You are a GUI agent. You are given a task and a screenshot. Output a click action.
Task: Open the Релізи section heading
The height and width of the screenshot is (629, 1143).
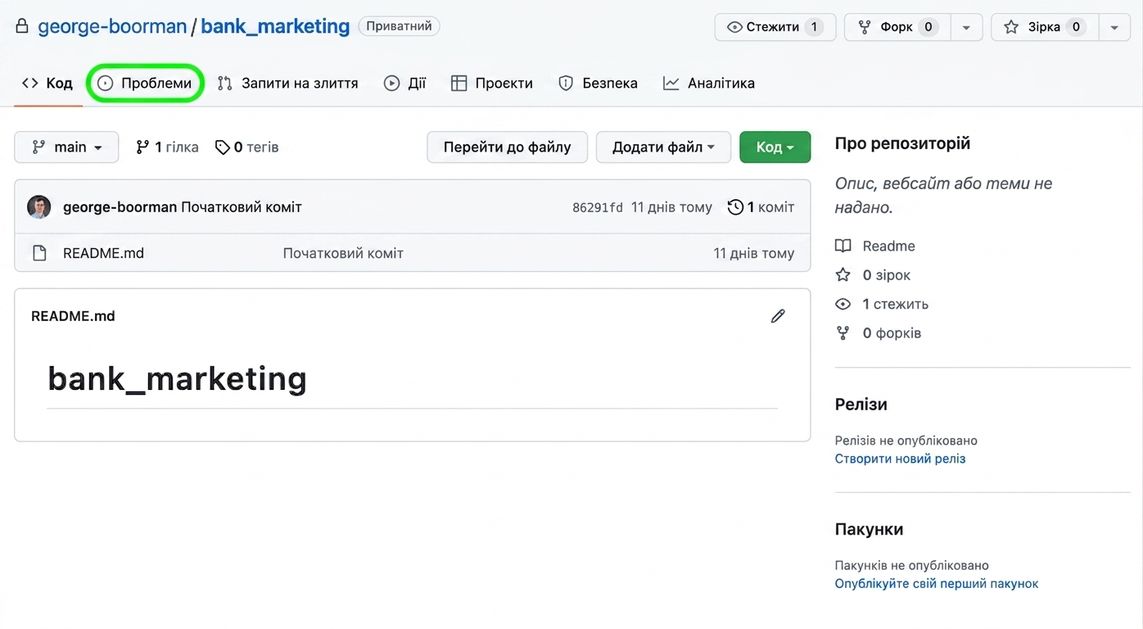pyautogui.click(x=861, y=405)
